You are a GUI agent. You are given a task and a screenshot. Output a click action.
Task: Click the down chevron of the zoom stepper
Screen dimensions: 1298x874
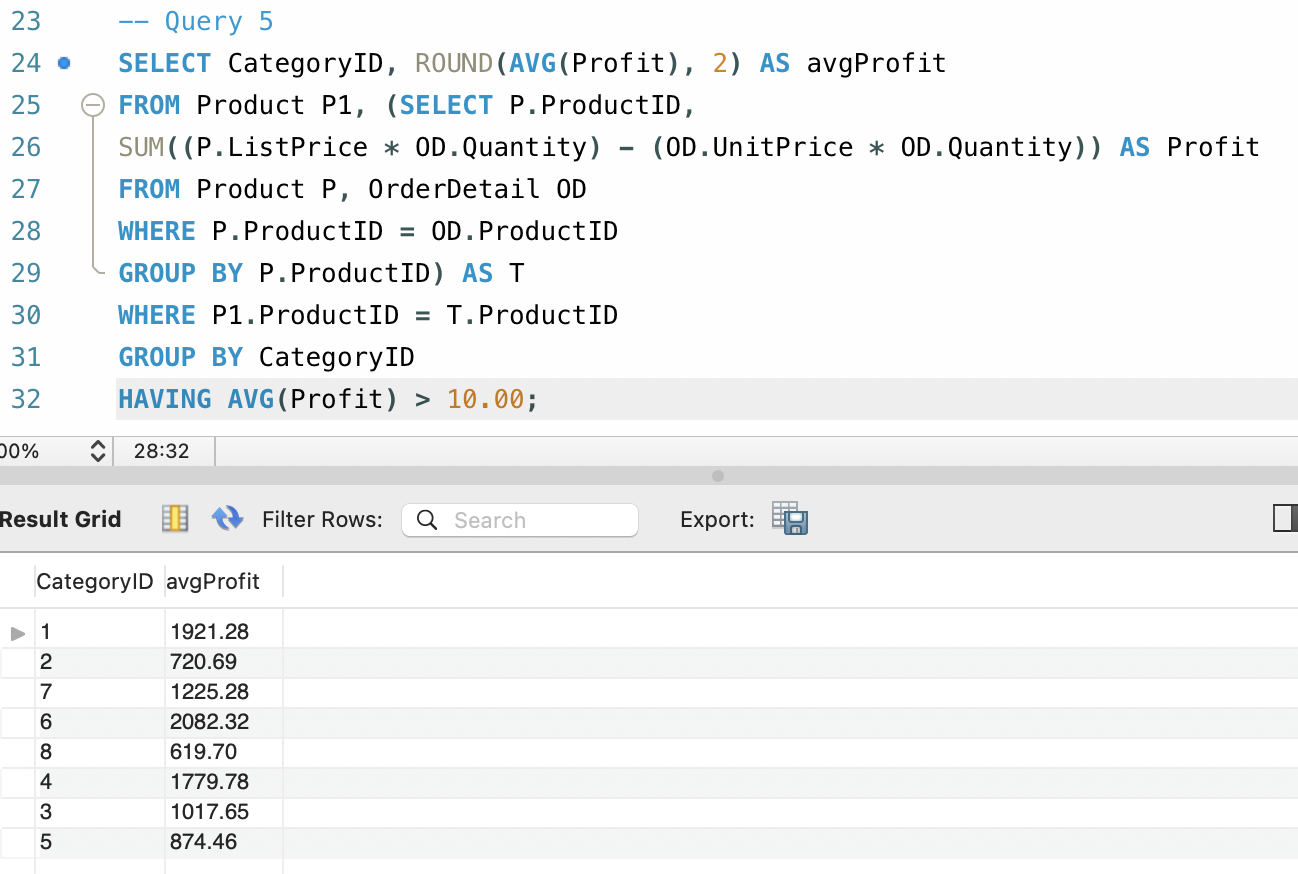click(97, 457)
